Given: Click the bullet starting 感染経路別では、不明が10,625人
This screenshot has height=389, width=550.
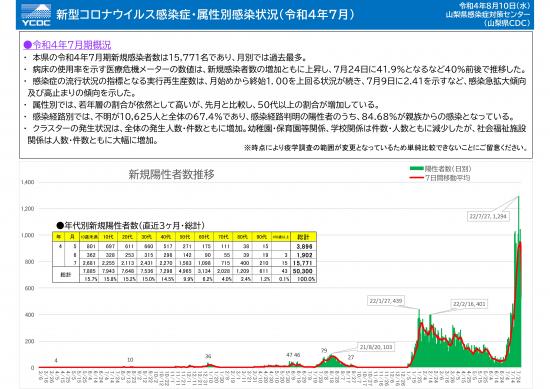Looking at the screenshot, I should 269,116.
